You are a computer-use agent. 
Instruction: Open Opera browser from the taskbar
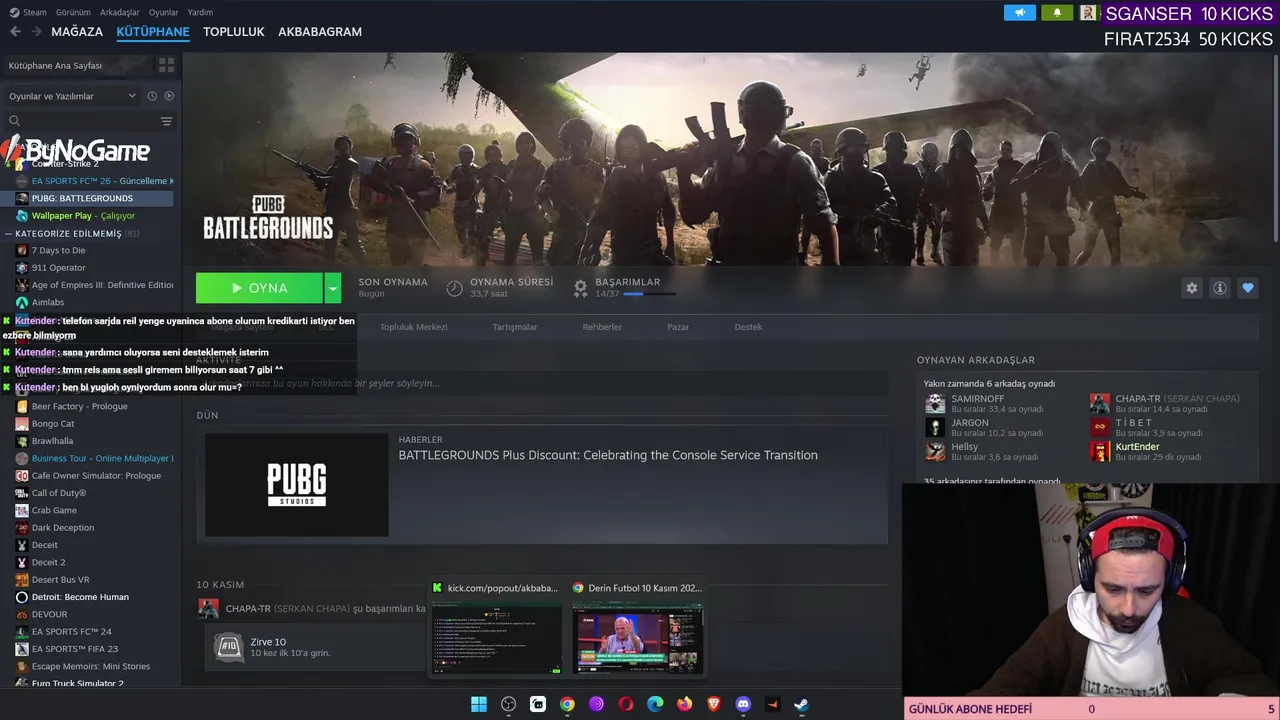tap(626, 704)
